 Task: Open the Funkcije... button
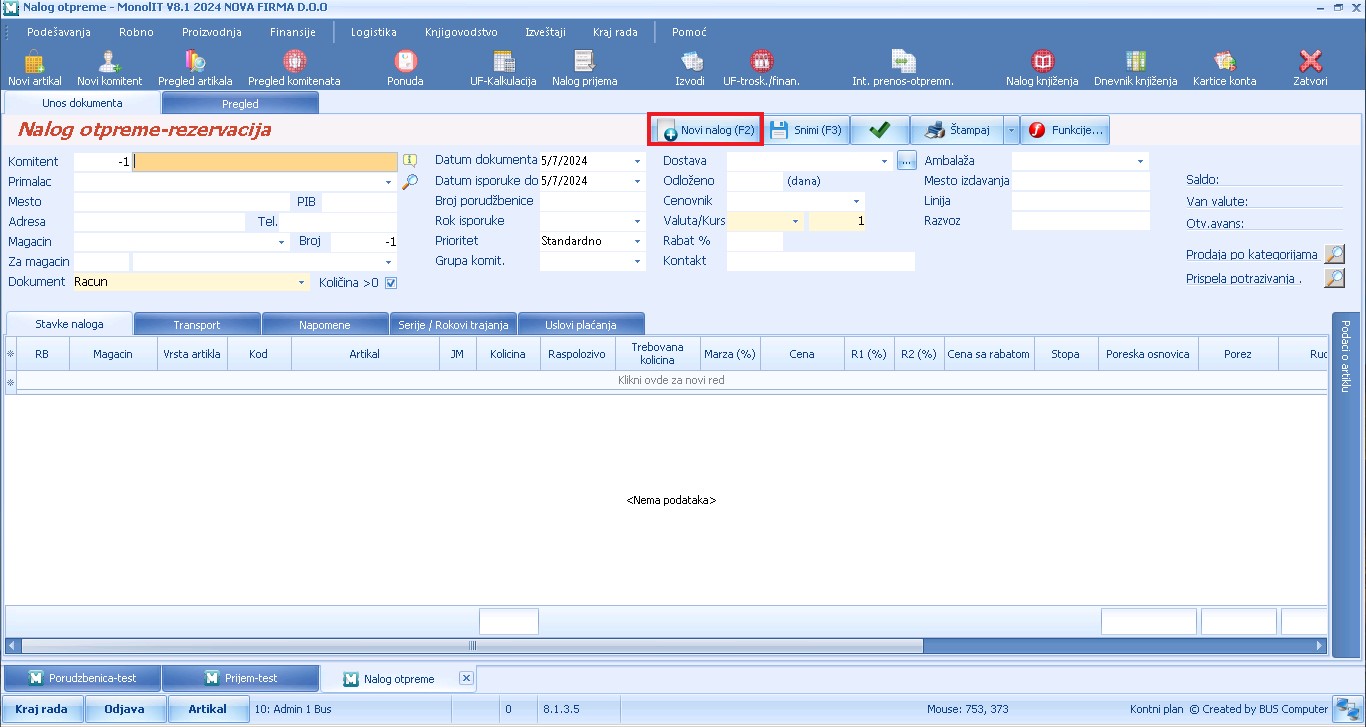1065,130
